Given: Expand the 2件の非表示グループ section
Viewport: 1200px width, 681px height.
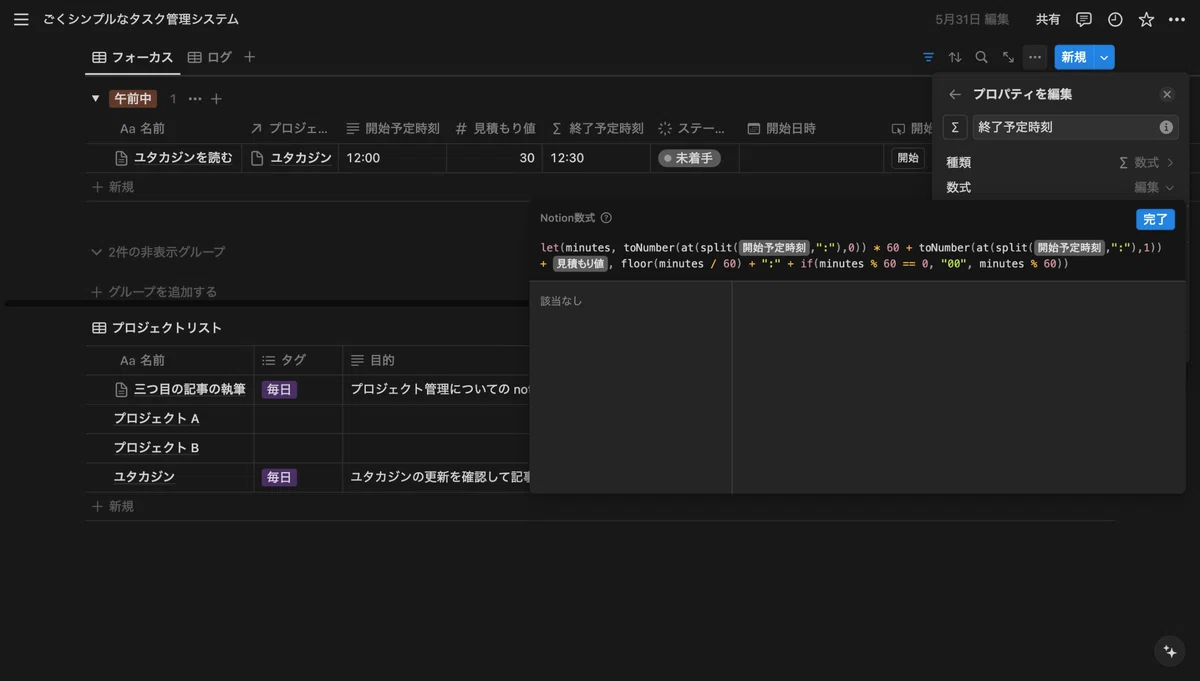Looking at the screenshot, I should (158, 252).
